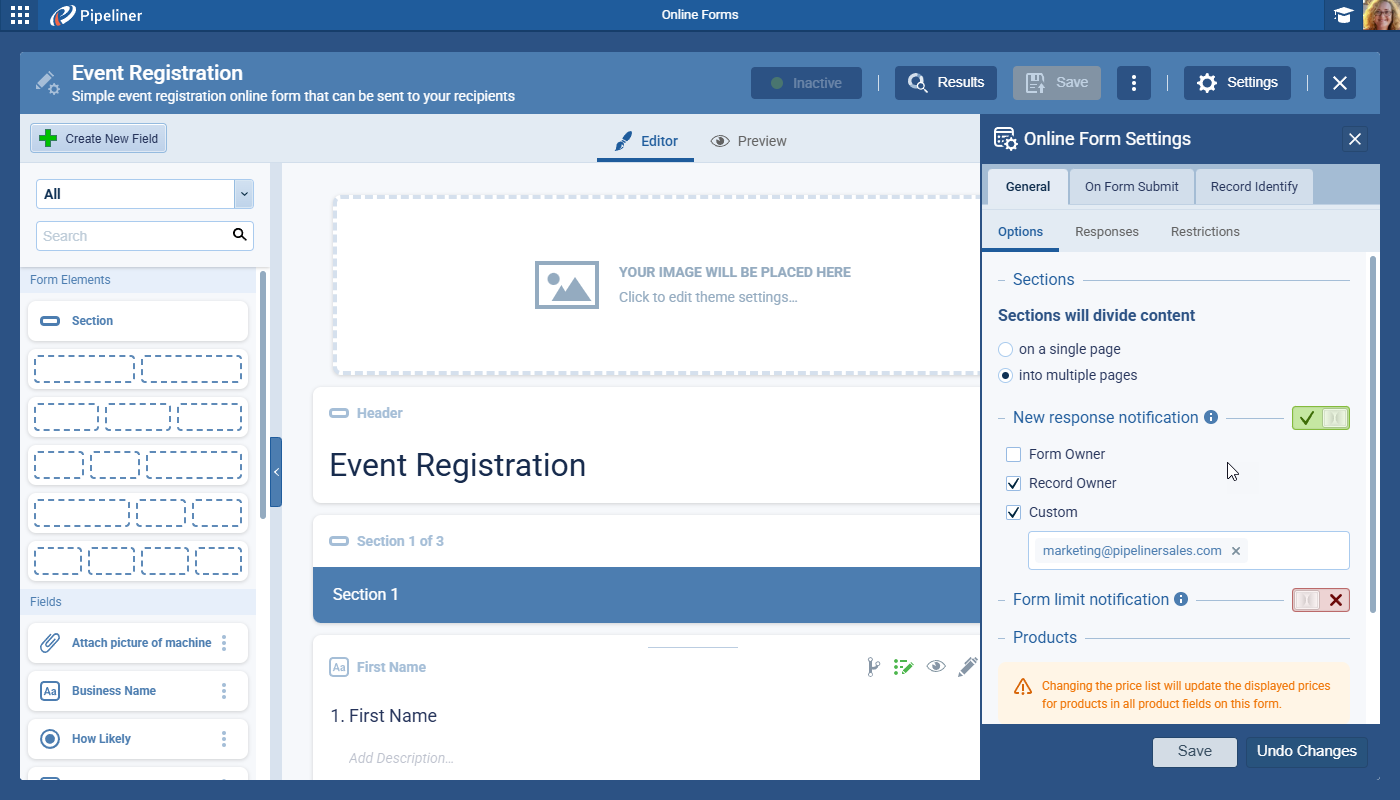This screenshot has height=800, width=1400.
Task: Open the branching logic icon on First Name
Action: (873, 667)
